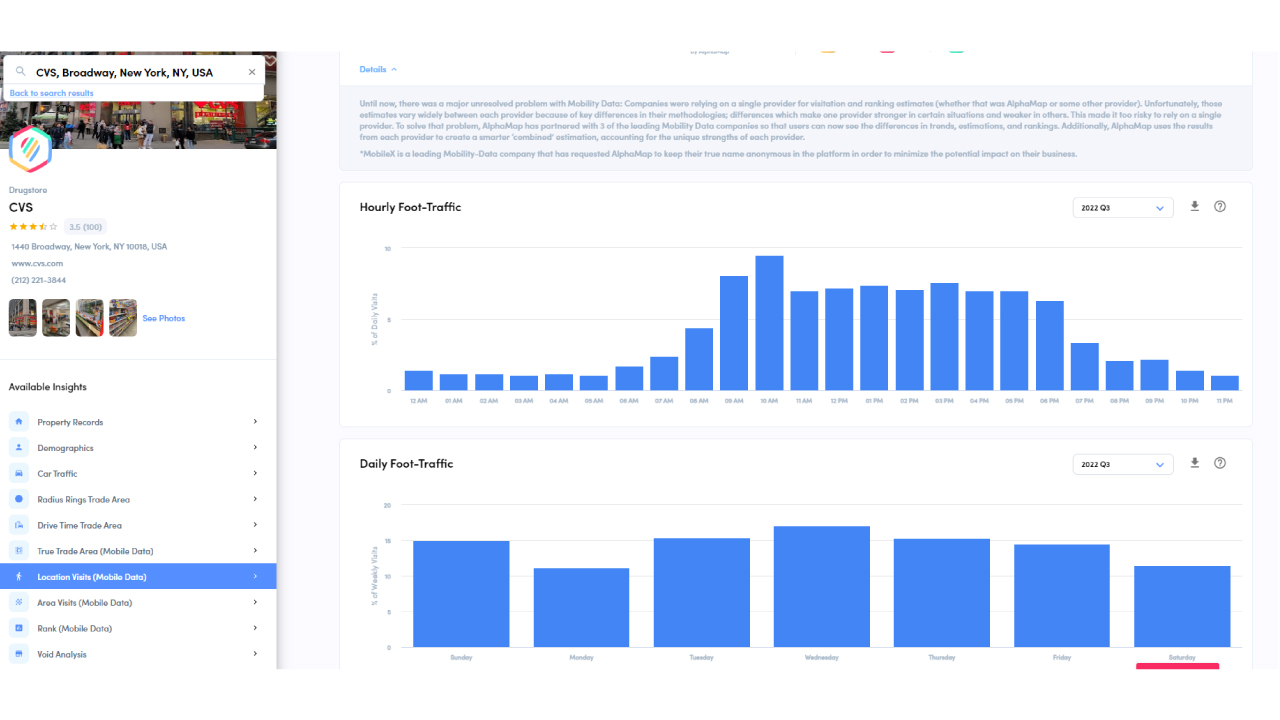Open the Daily Foot-Traffic quarter dropdown
This screenshot has height=720, width=1280.
[x=1123, y=464]
